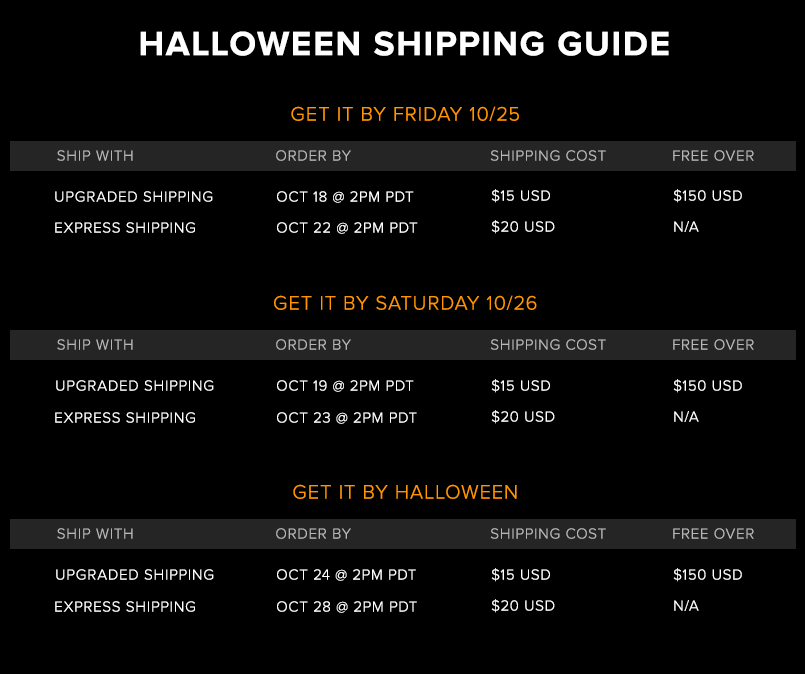Click the Get It By Halloween heading

(x=405, y=492)
